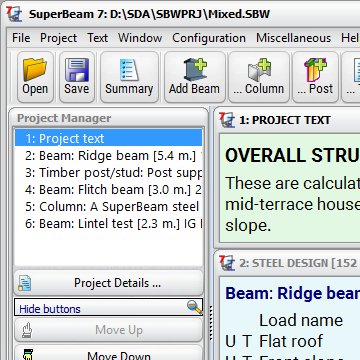
Task: Open the Window menu
Action: (140, 38)
